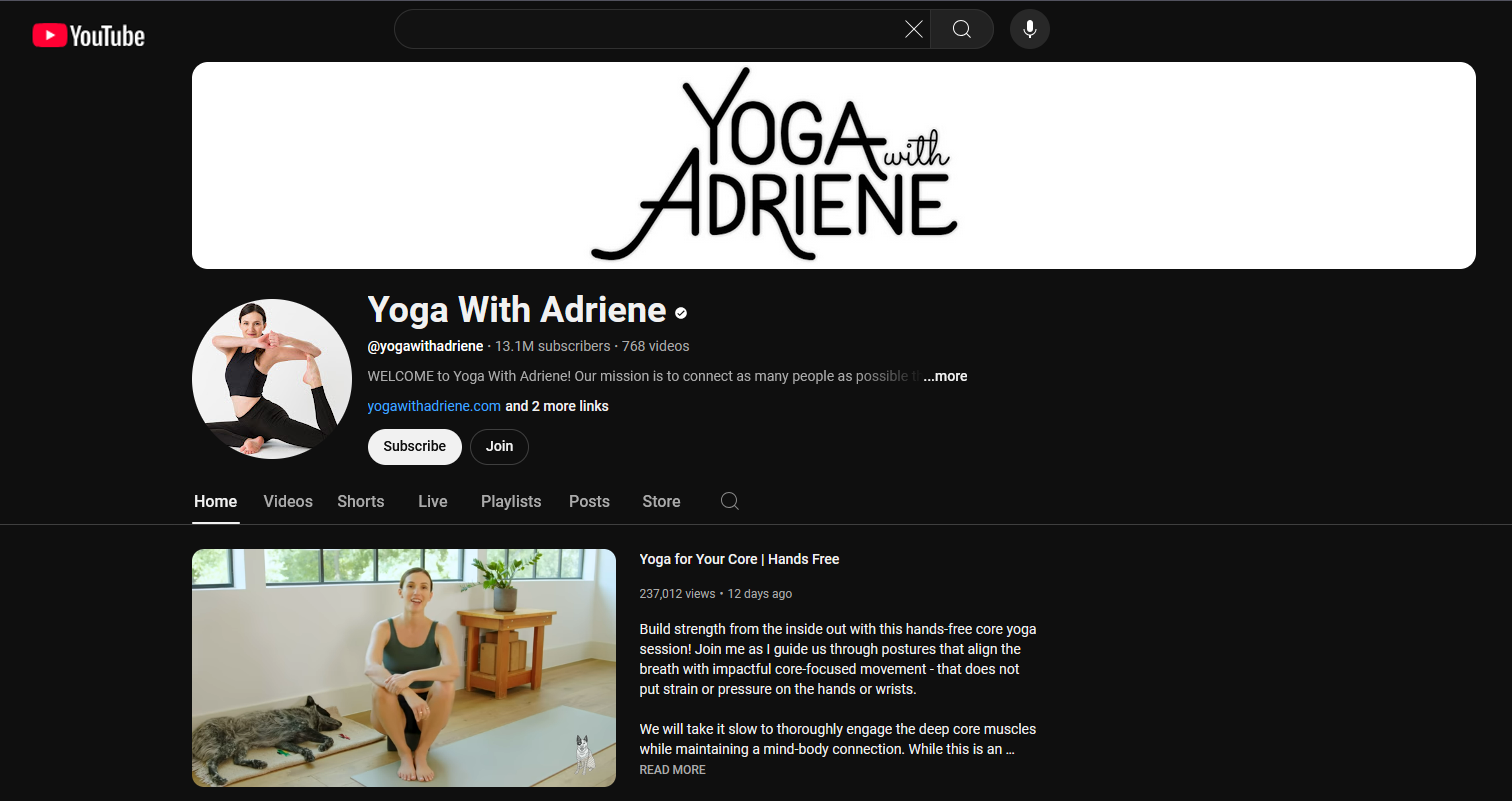Click the verified badge beside the channel name
Image resolution: width=1512 pixels, height=801 pixels.
(x=680, y=312)
